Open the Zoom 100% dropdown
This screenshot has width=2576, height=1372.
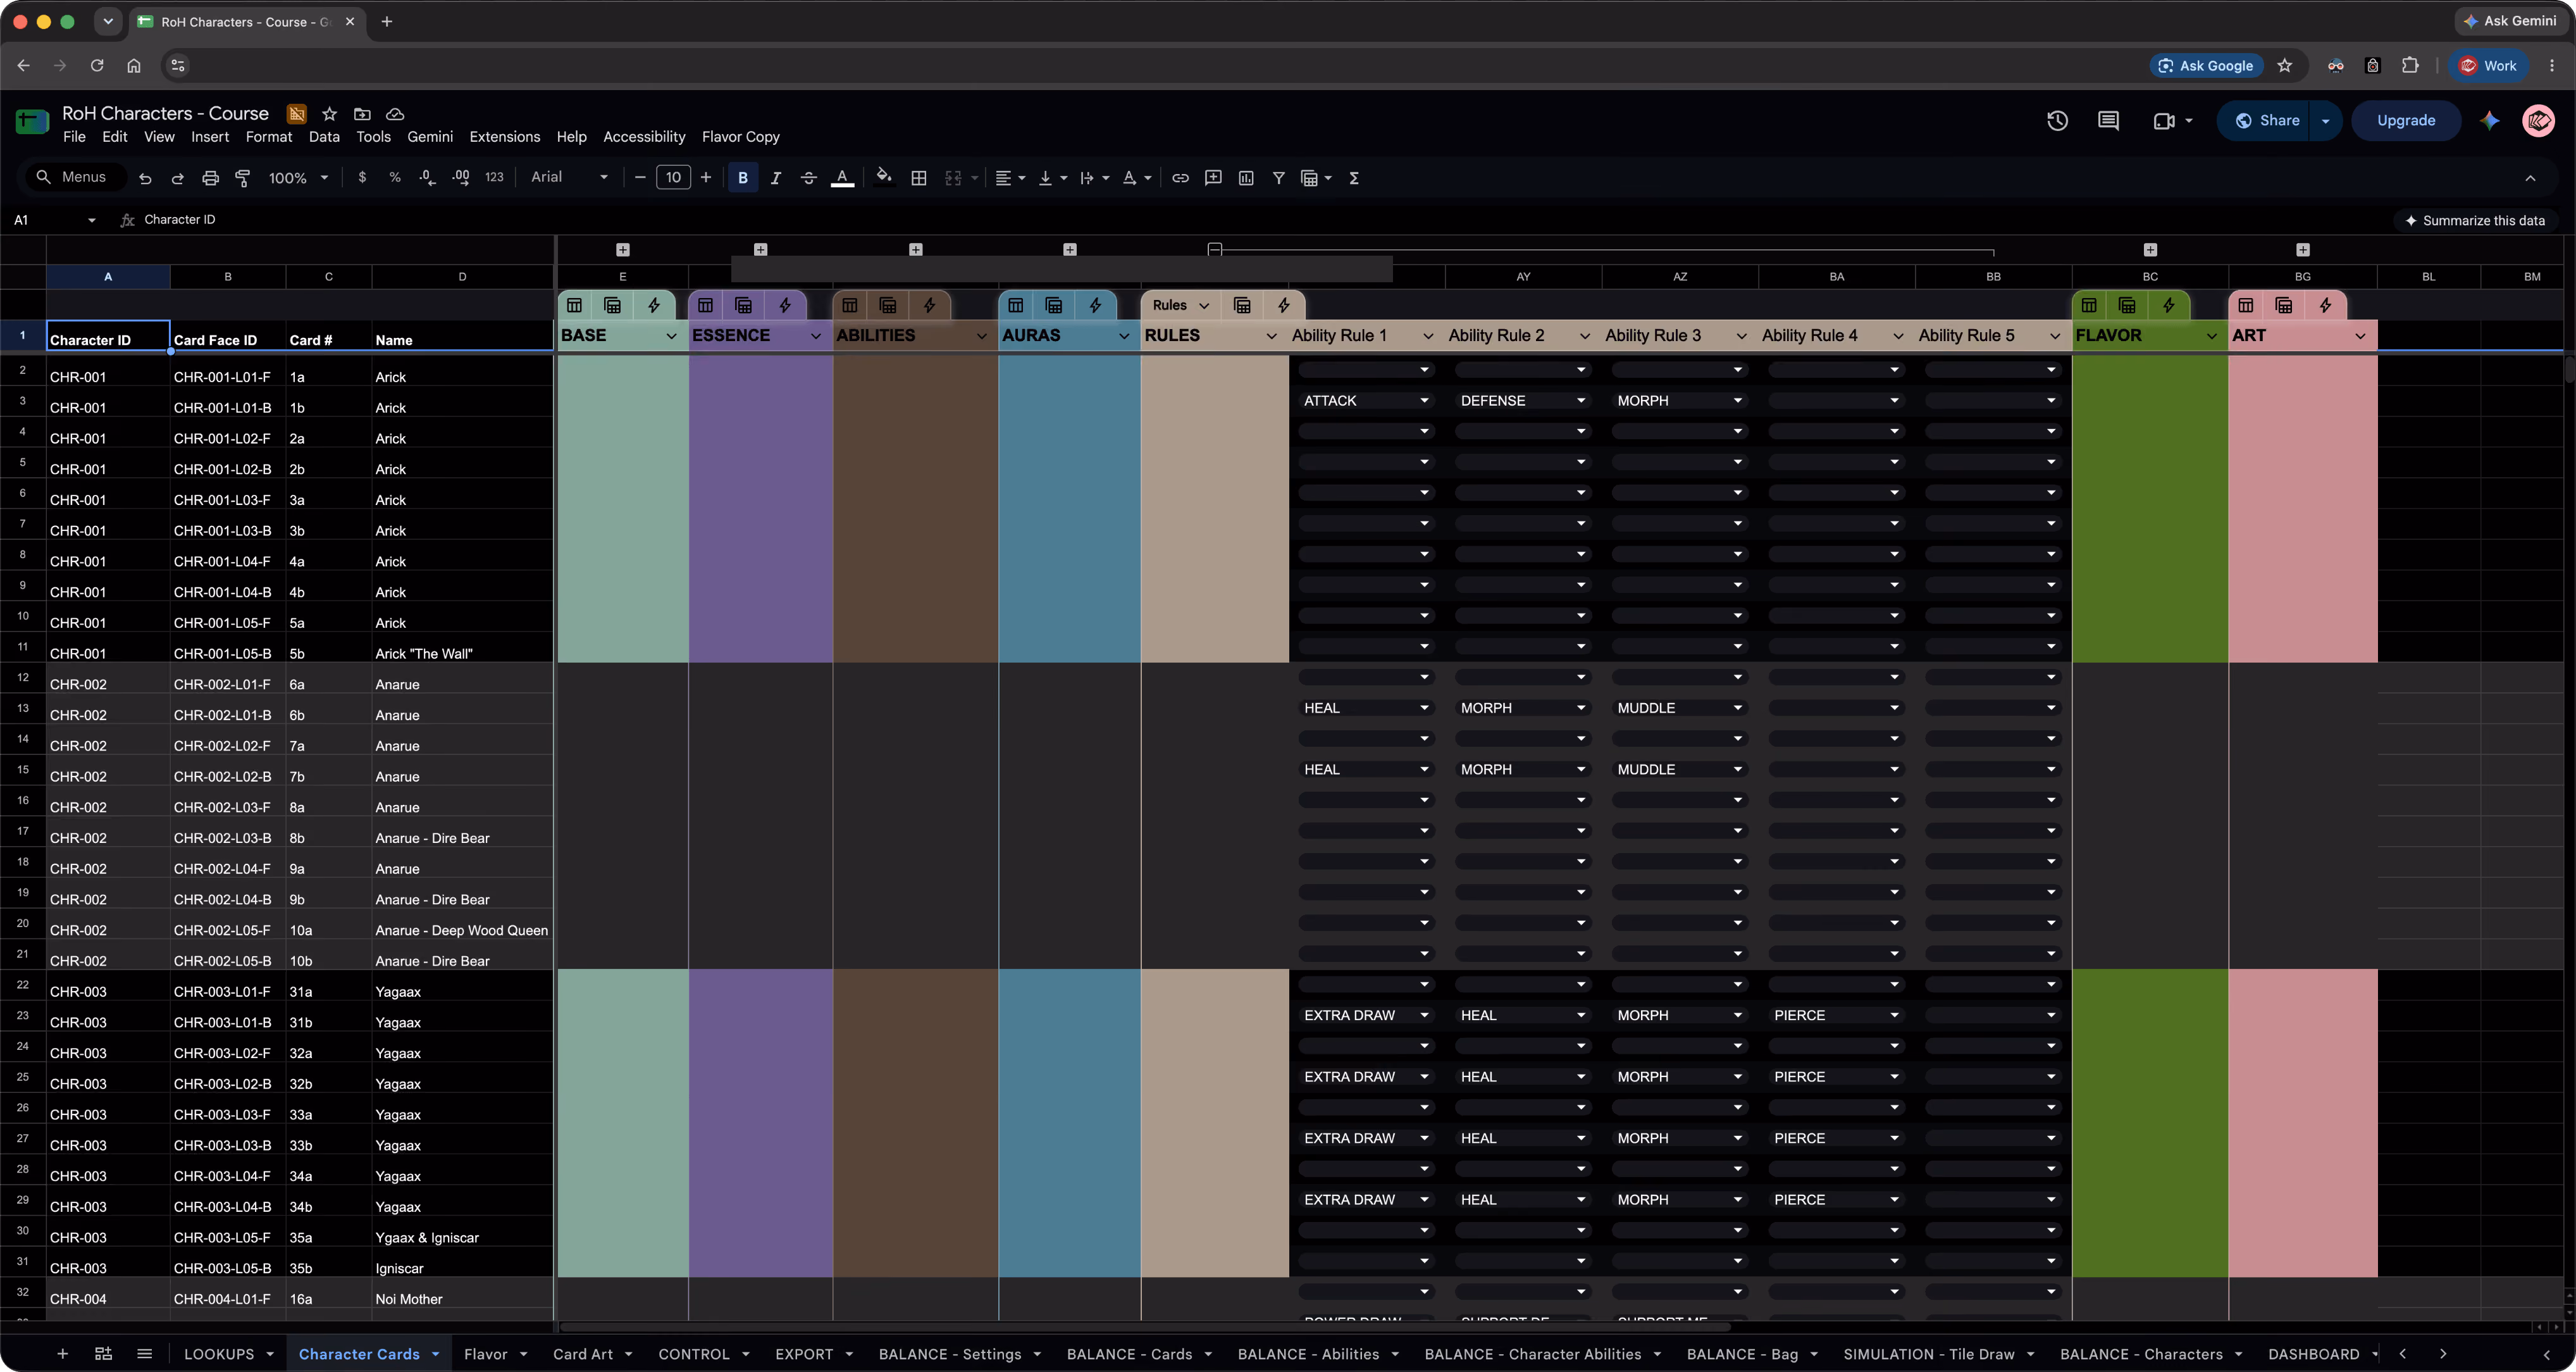298,178
